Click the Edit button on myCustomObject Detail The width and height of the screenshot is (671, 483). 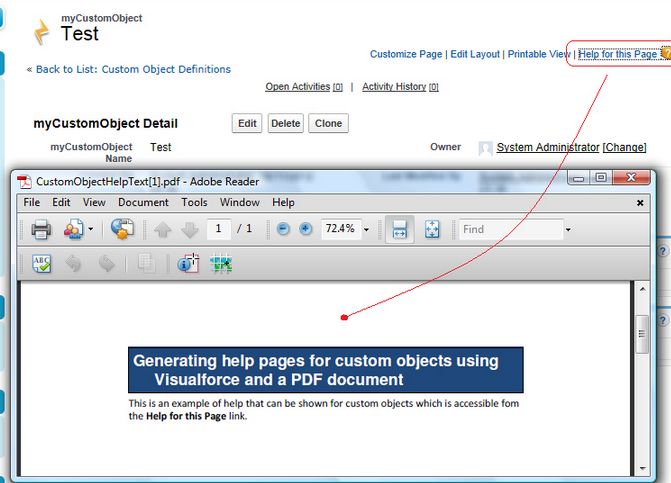247,123
